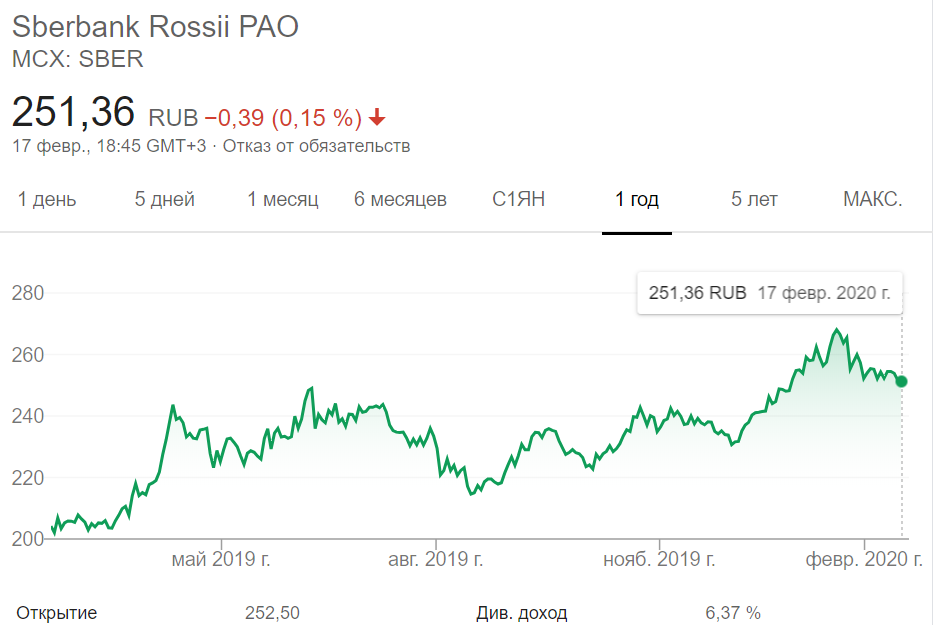Select the 5 дней time range

point(165,199)
